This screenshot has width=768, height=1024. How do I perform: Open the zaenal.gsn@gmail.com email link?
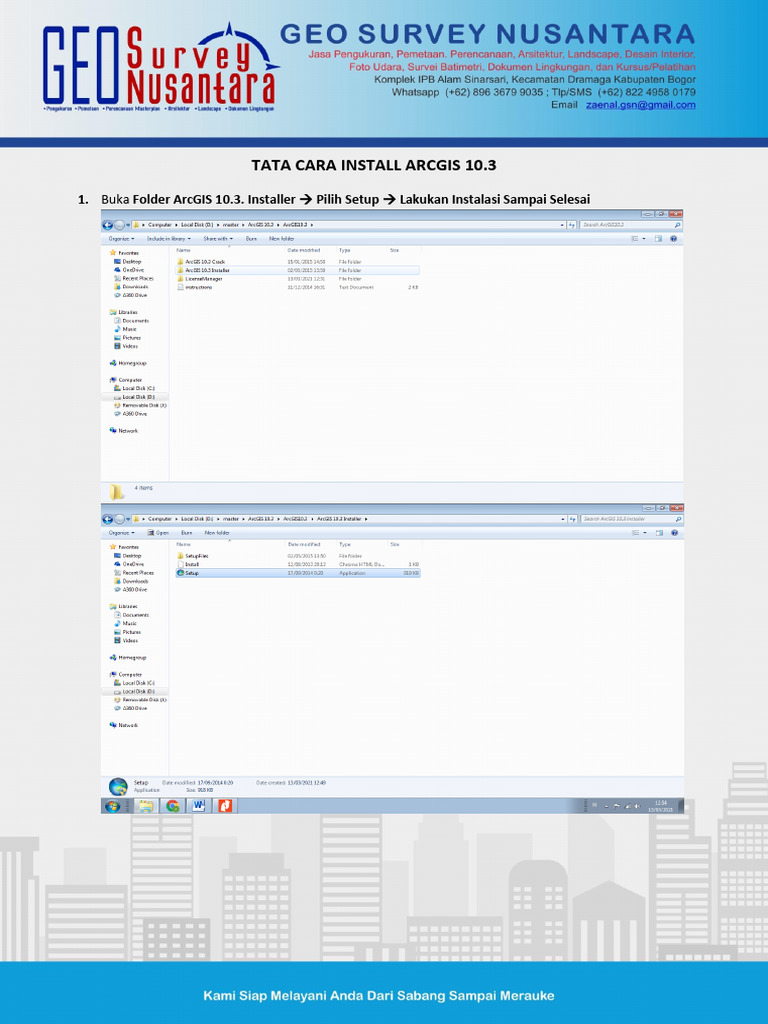640,104
